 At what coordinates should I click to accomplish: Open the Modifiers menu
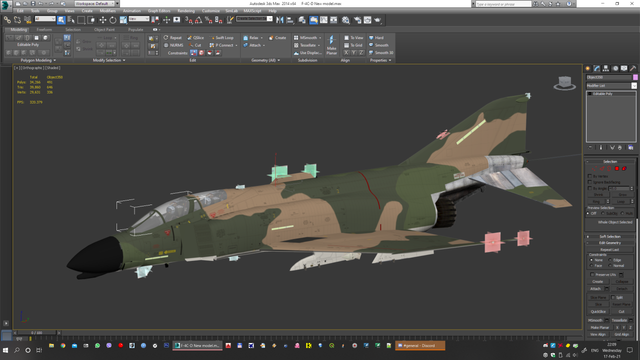click(x=108, y=11)
